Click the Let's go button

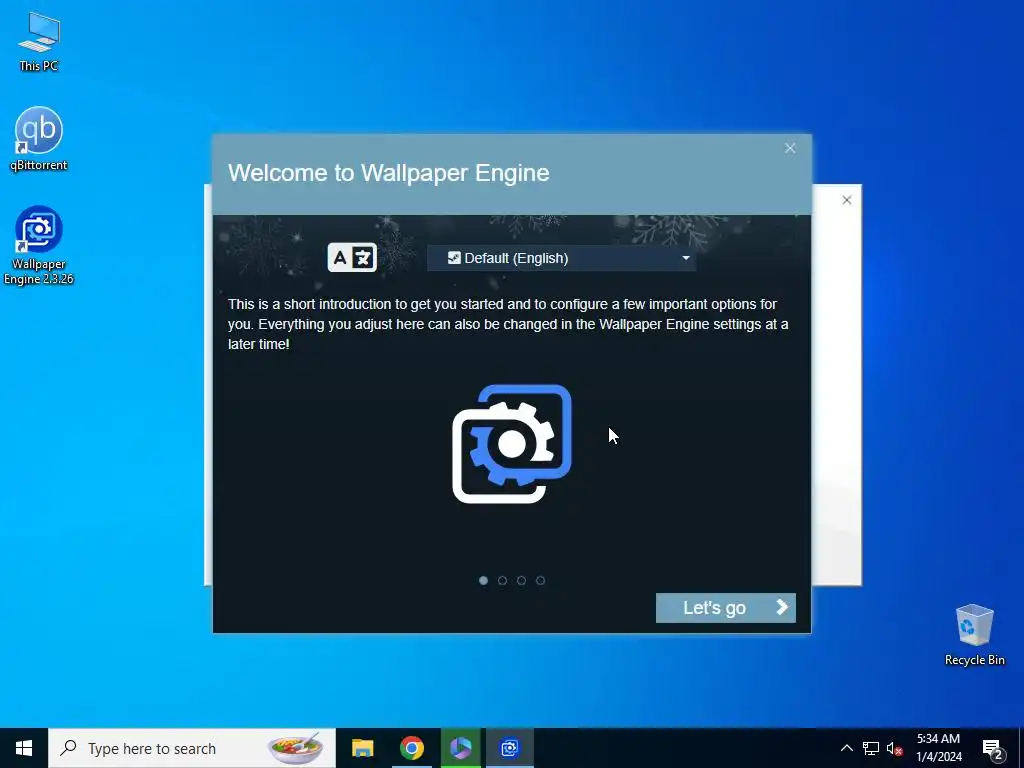(726, 608)
